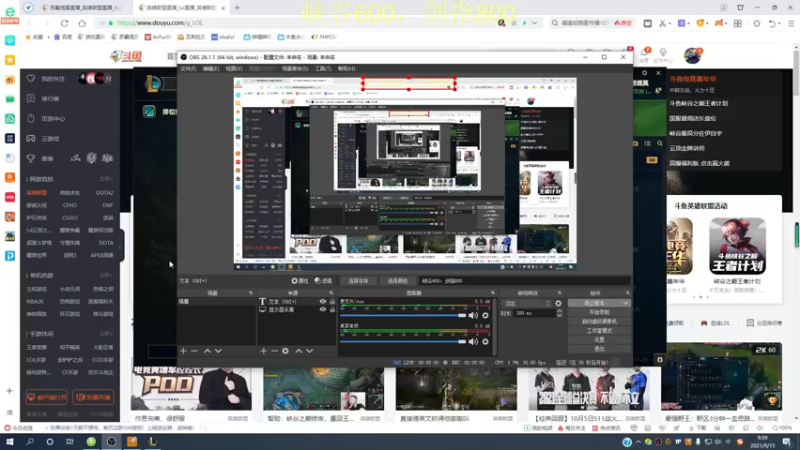Open Windows Task View button
Screen dimensions: 800x450
tap(70, 442)
